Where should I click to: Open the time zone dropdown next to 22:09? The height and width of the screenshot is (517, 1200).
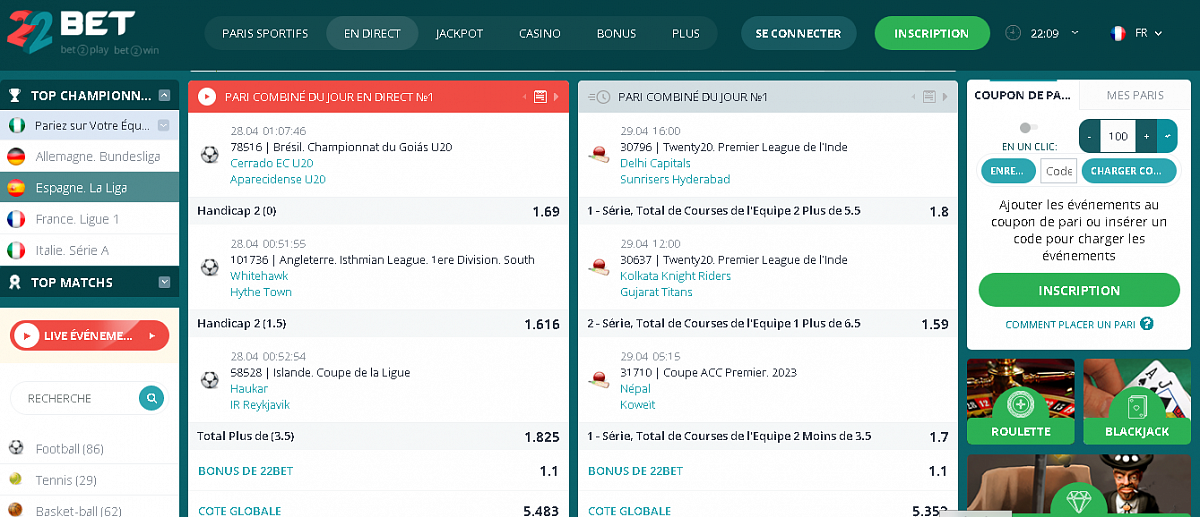click(1075, 32)
